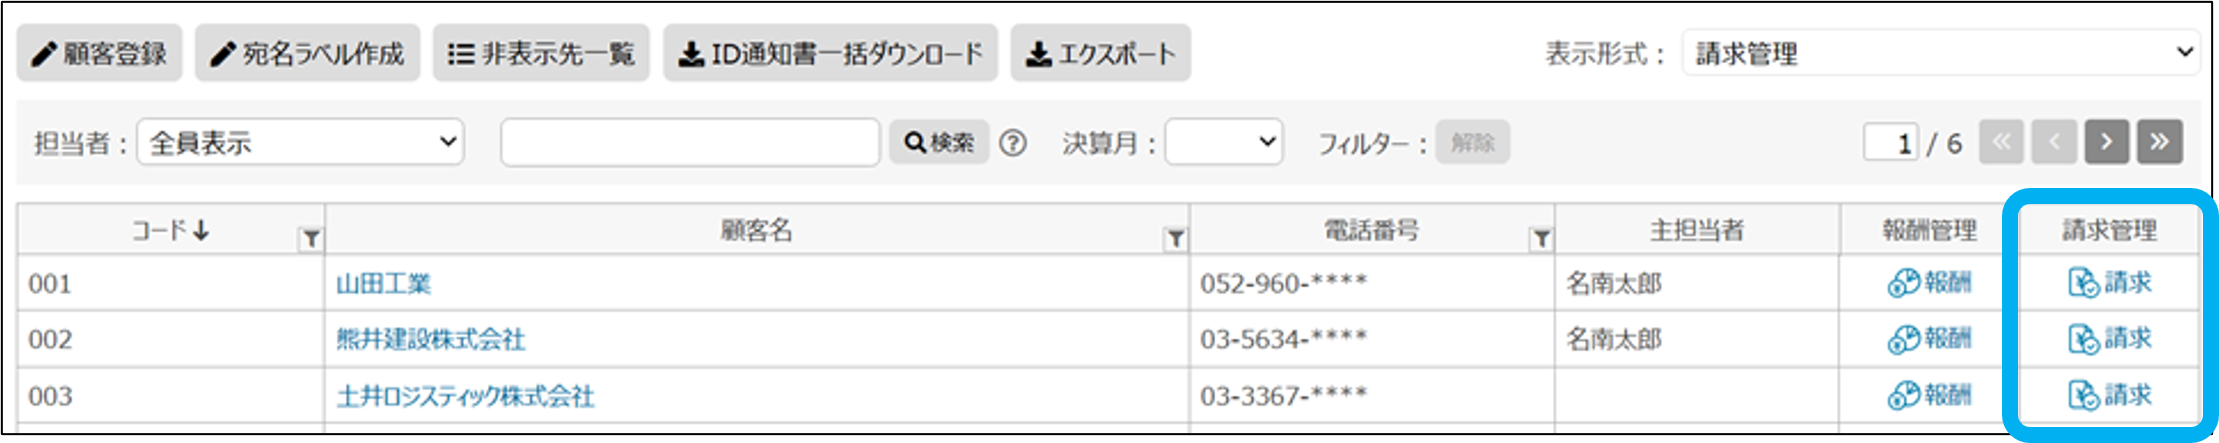Click ID通知書一括ダウンロード button
The width and height of the screenshot is (2219, 443).
830,53
